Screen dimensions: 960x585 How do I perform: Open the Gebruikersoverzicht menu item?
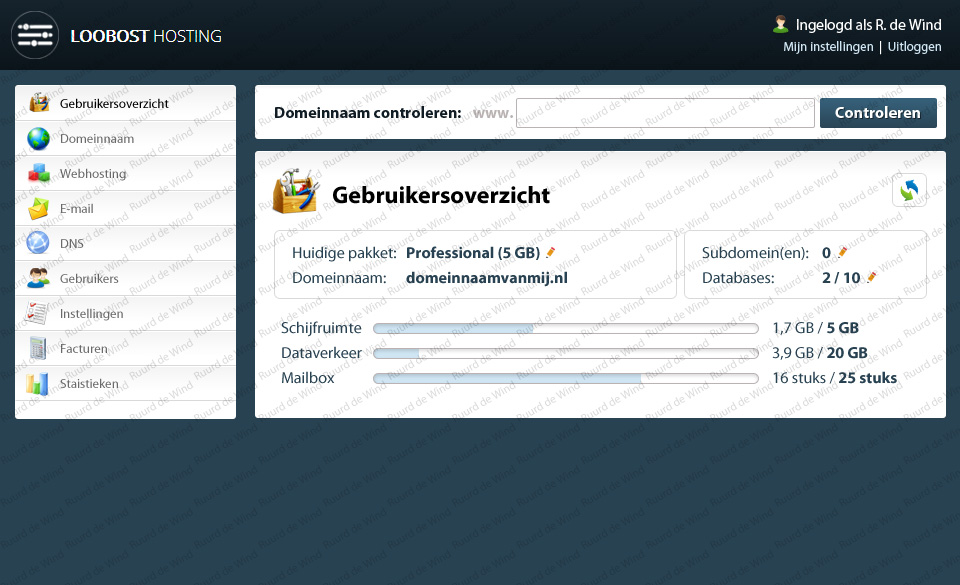[x=126, y=103]
